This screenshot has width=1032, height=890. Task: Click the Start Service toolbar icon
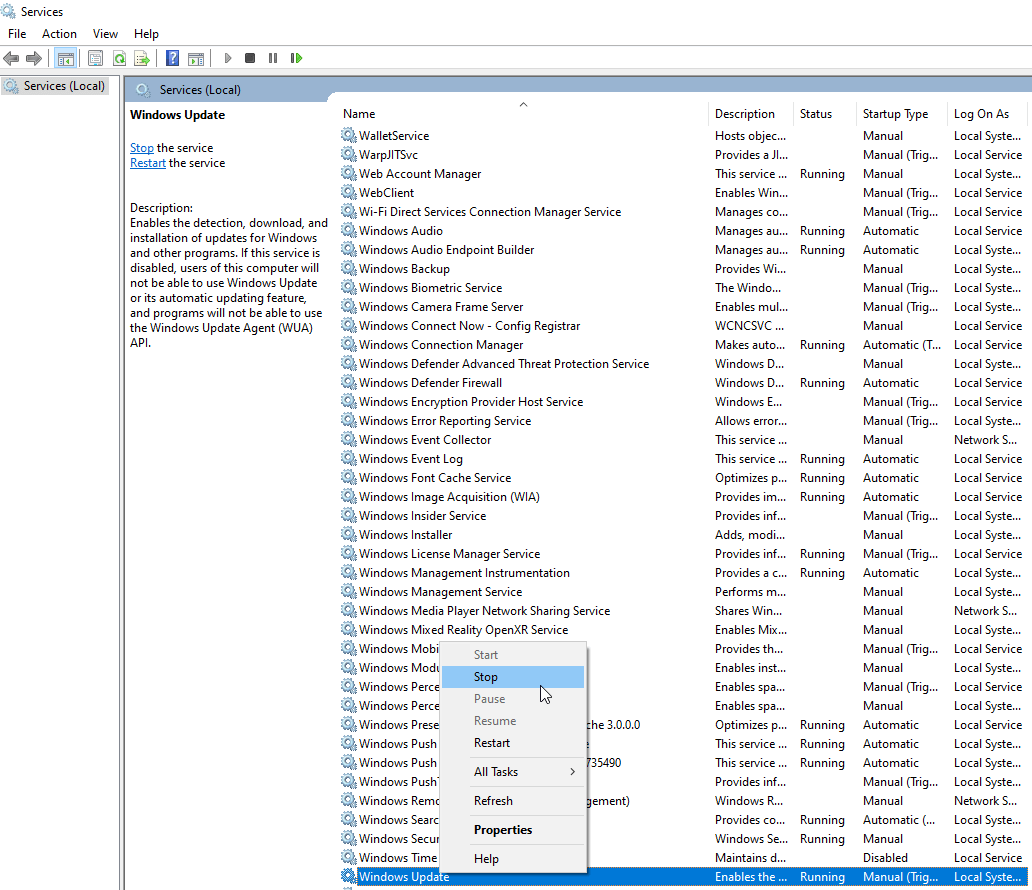pos(228,58)
